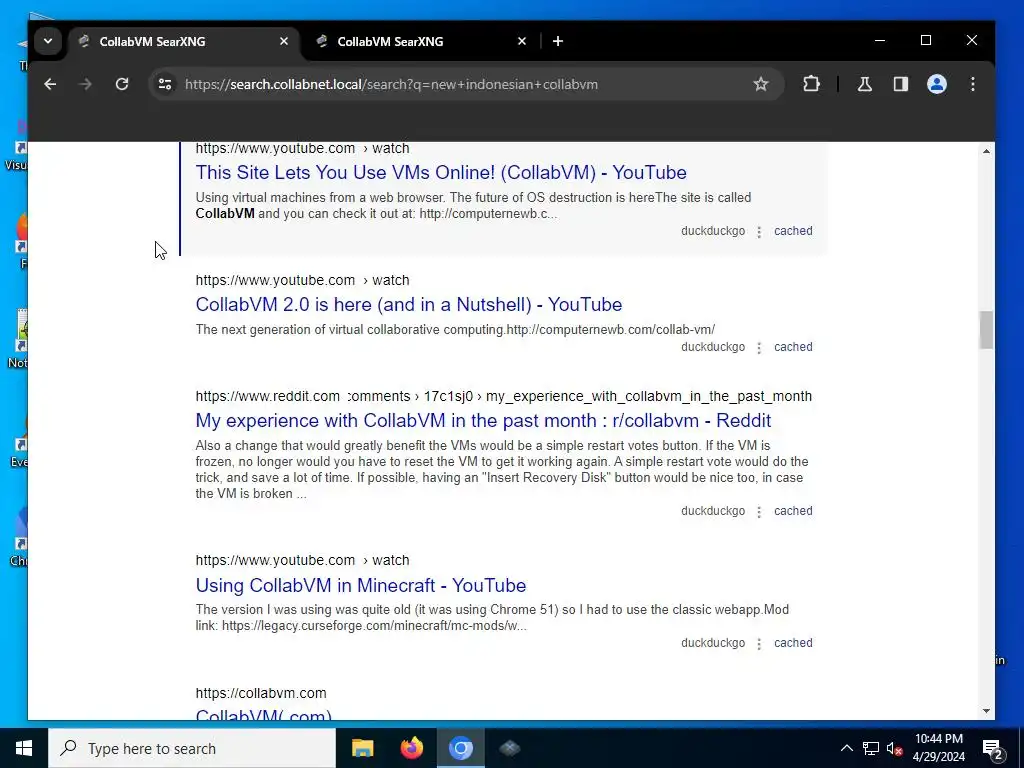
Task: Close the first CollabVM SearXNG tab
Action: point(284,41)
